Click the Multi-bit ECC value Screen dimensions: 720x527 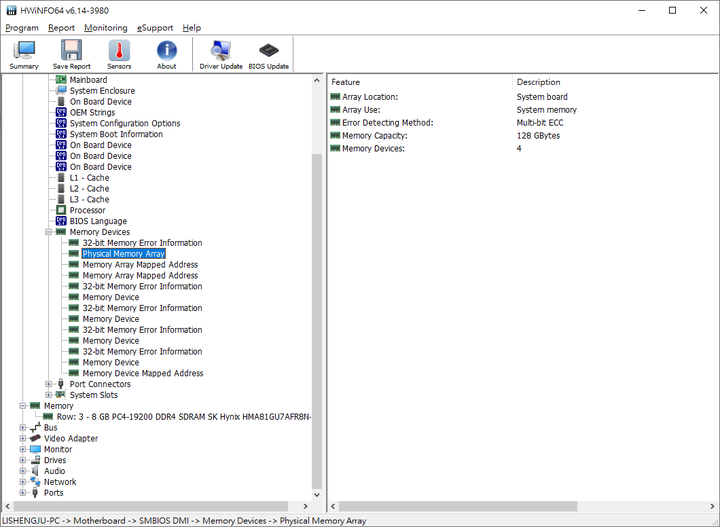pyautogui.click(x=540, y=123)
